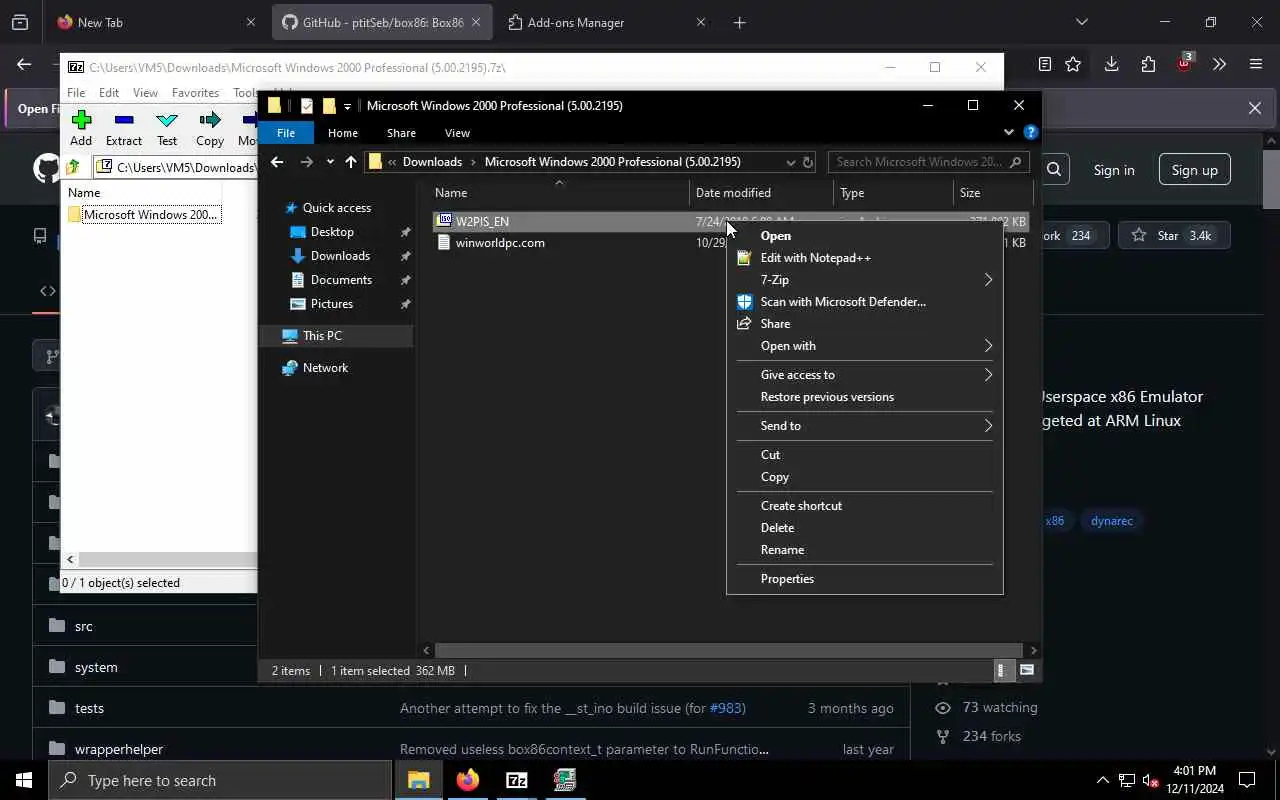The image size is (1280, 800).
Task: Expand Send to submenu
Action: tap(988, 426)
